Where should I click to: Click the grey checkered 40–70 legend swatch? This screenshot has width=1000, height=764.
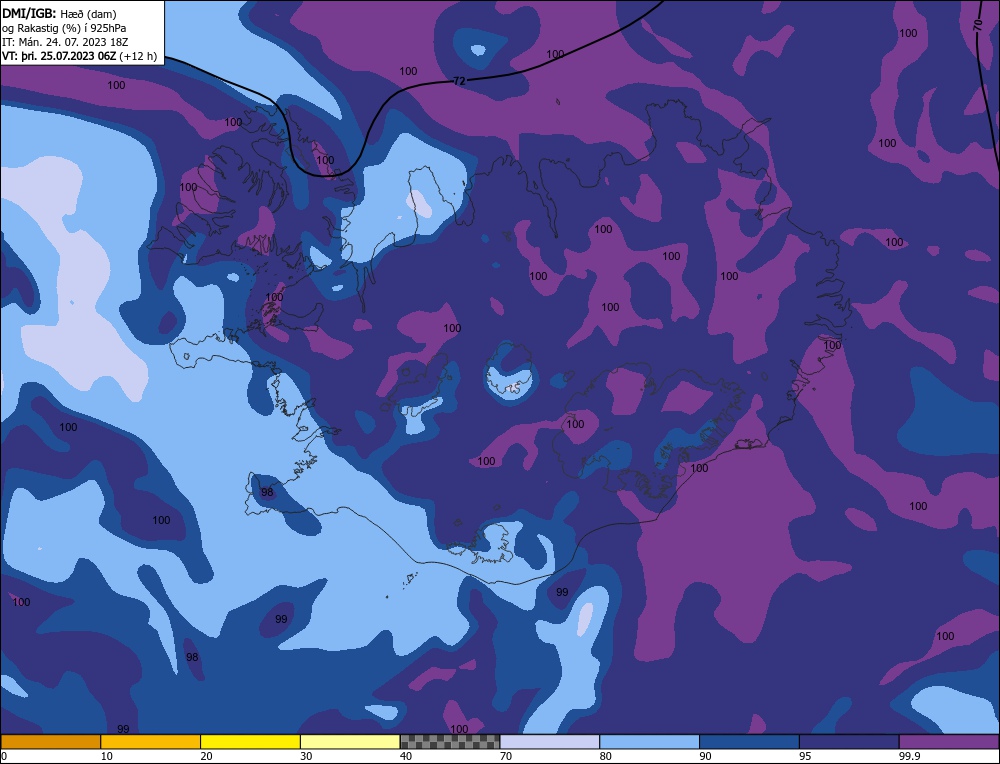click(x=450, y=742)
